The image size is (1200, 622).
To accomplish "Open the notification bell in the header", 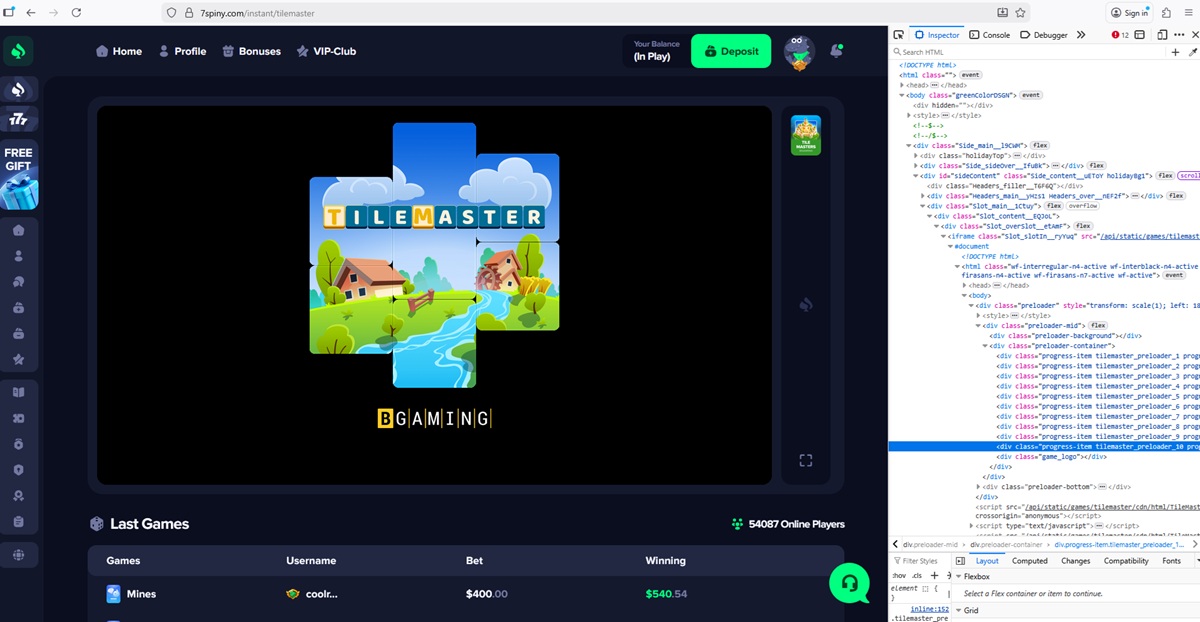I will point(837,51).
